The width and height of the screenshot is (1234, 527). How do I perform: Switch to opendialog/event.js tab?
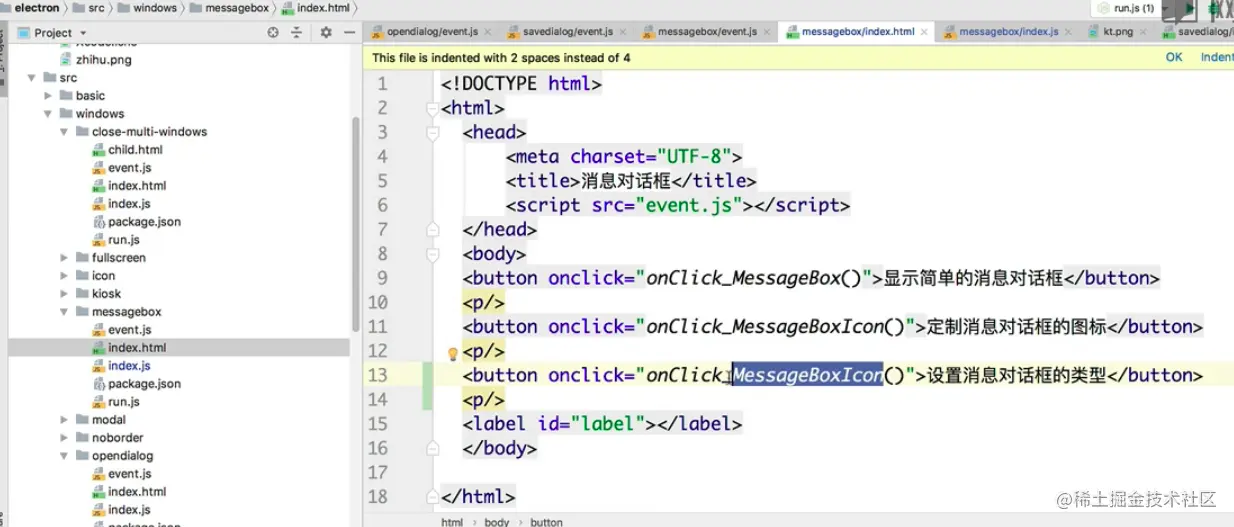coord(431,32)
